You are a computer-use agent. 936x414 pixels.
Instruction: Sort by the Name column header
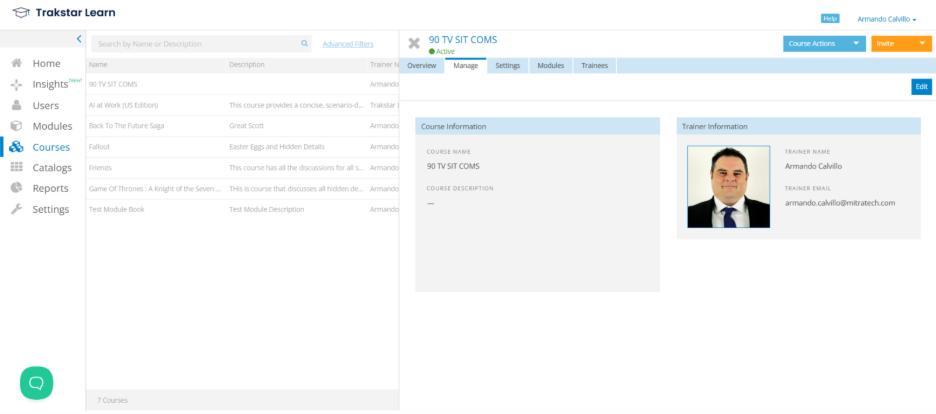point(98,64)
